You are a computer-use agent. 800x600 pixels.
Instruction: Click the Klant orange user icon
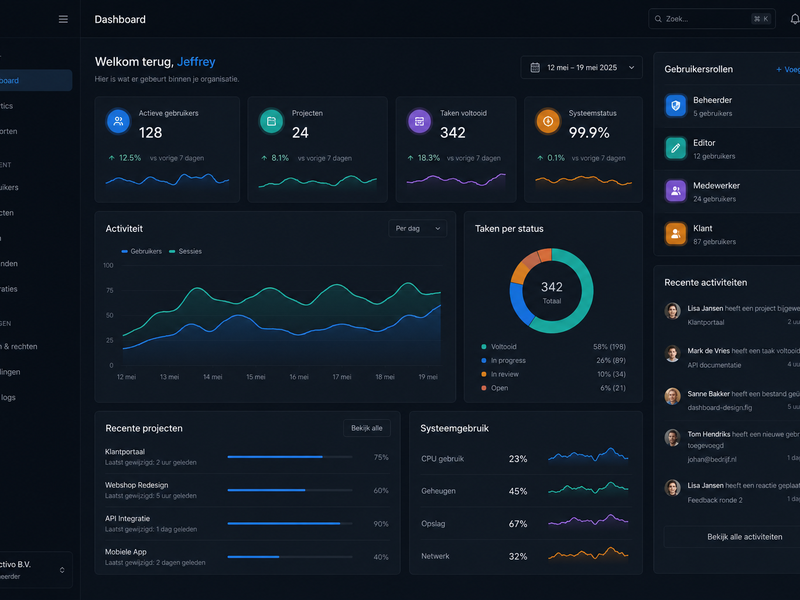676,234
